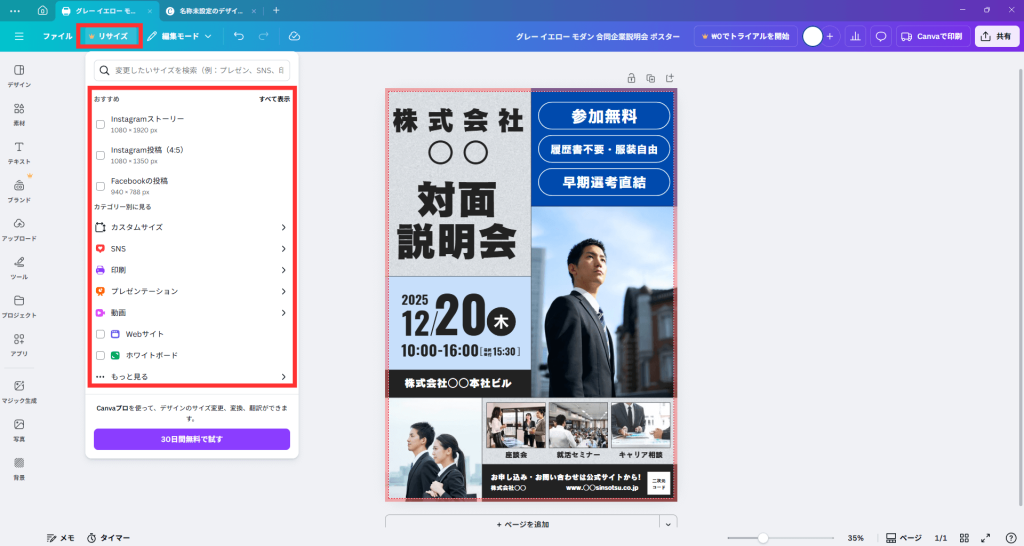
Task: Open the analytics bar chart icon
Action: pos(854,36)
